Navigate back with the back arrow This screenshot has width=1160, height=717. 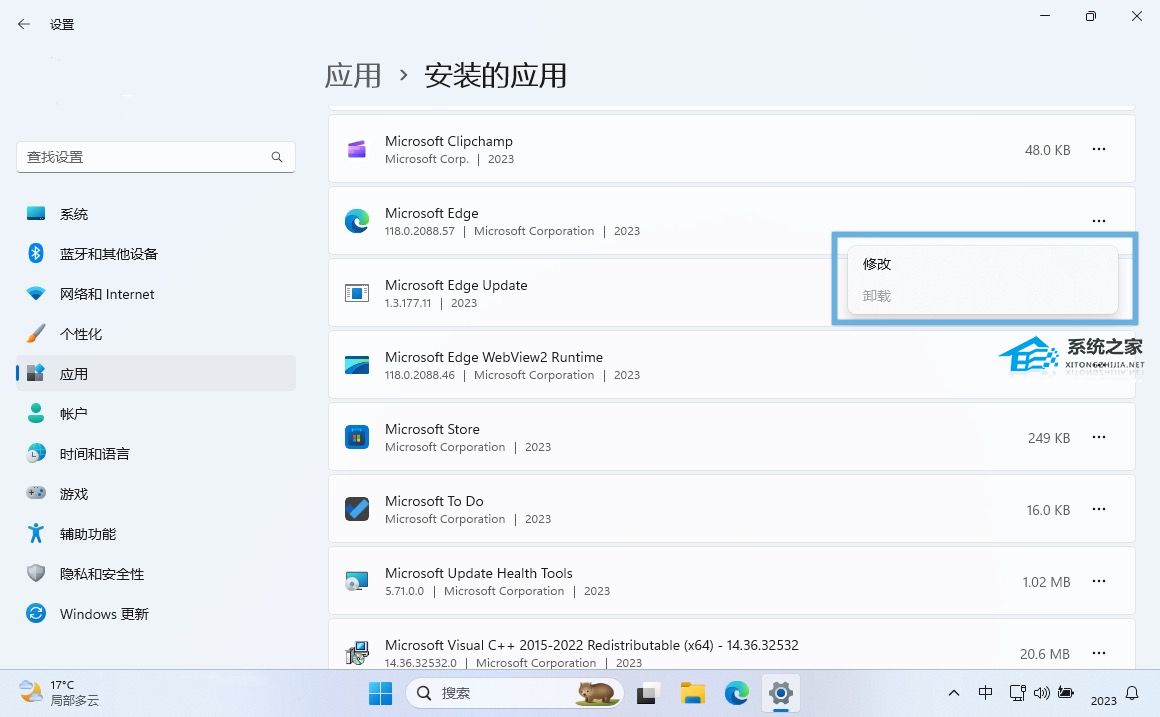click(x=24, y=24)
